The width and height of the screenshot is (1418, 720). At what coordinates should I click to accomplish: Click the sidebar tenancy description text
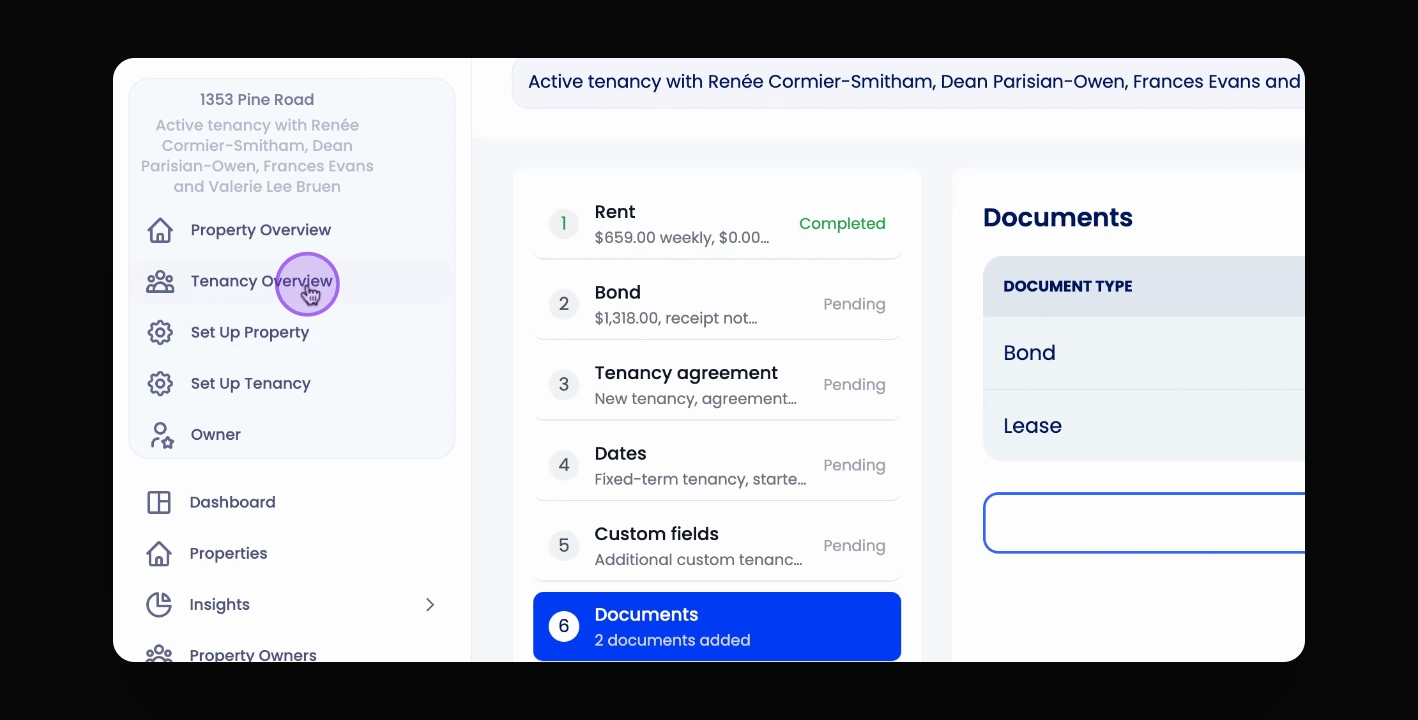point(257,156)
